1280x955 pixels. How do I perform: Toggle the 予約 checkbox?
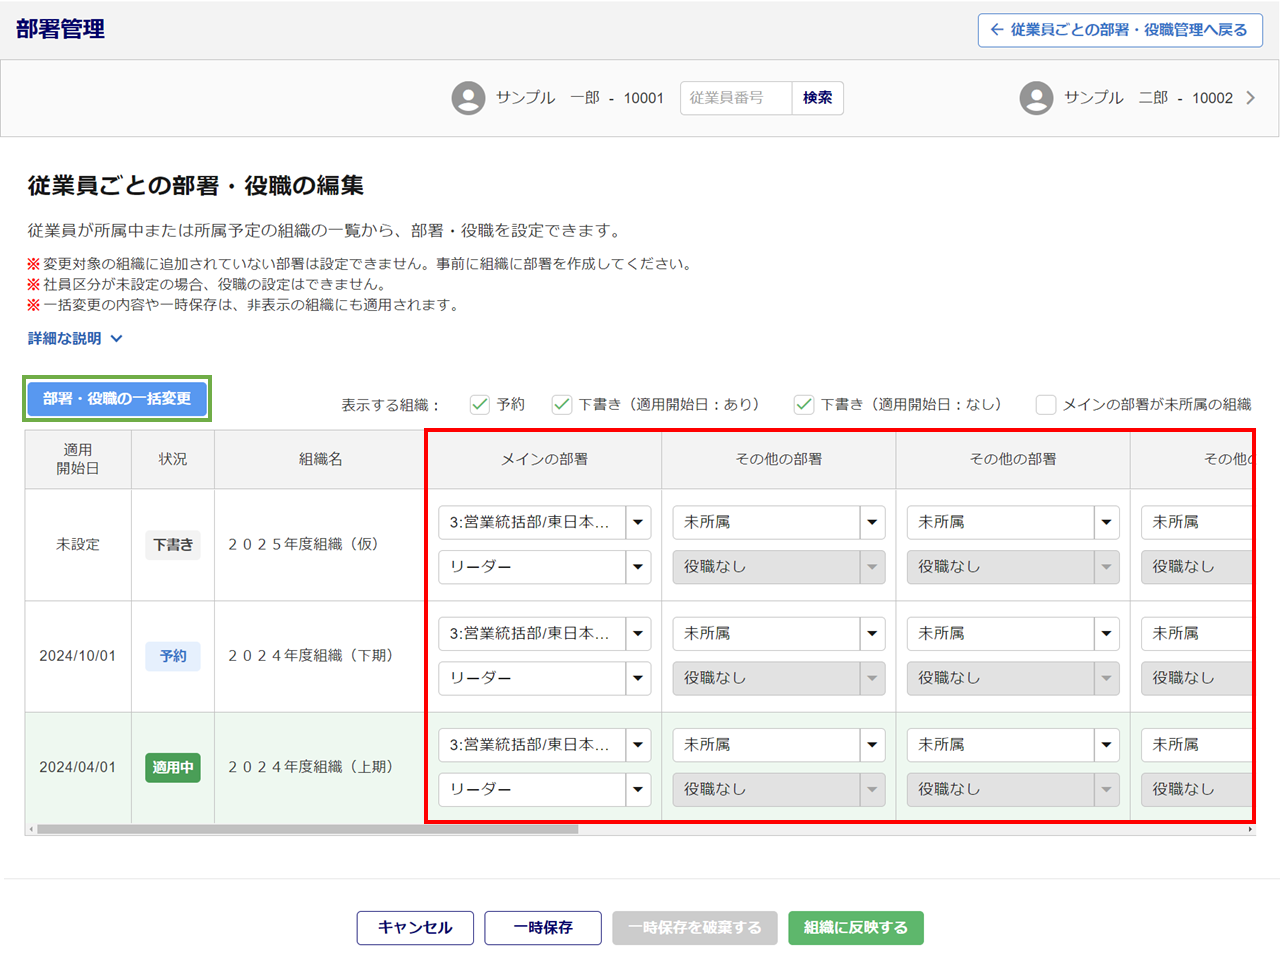click(480, 404)
